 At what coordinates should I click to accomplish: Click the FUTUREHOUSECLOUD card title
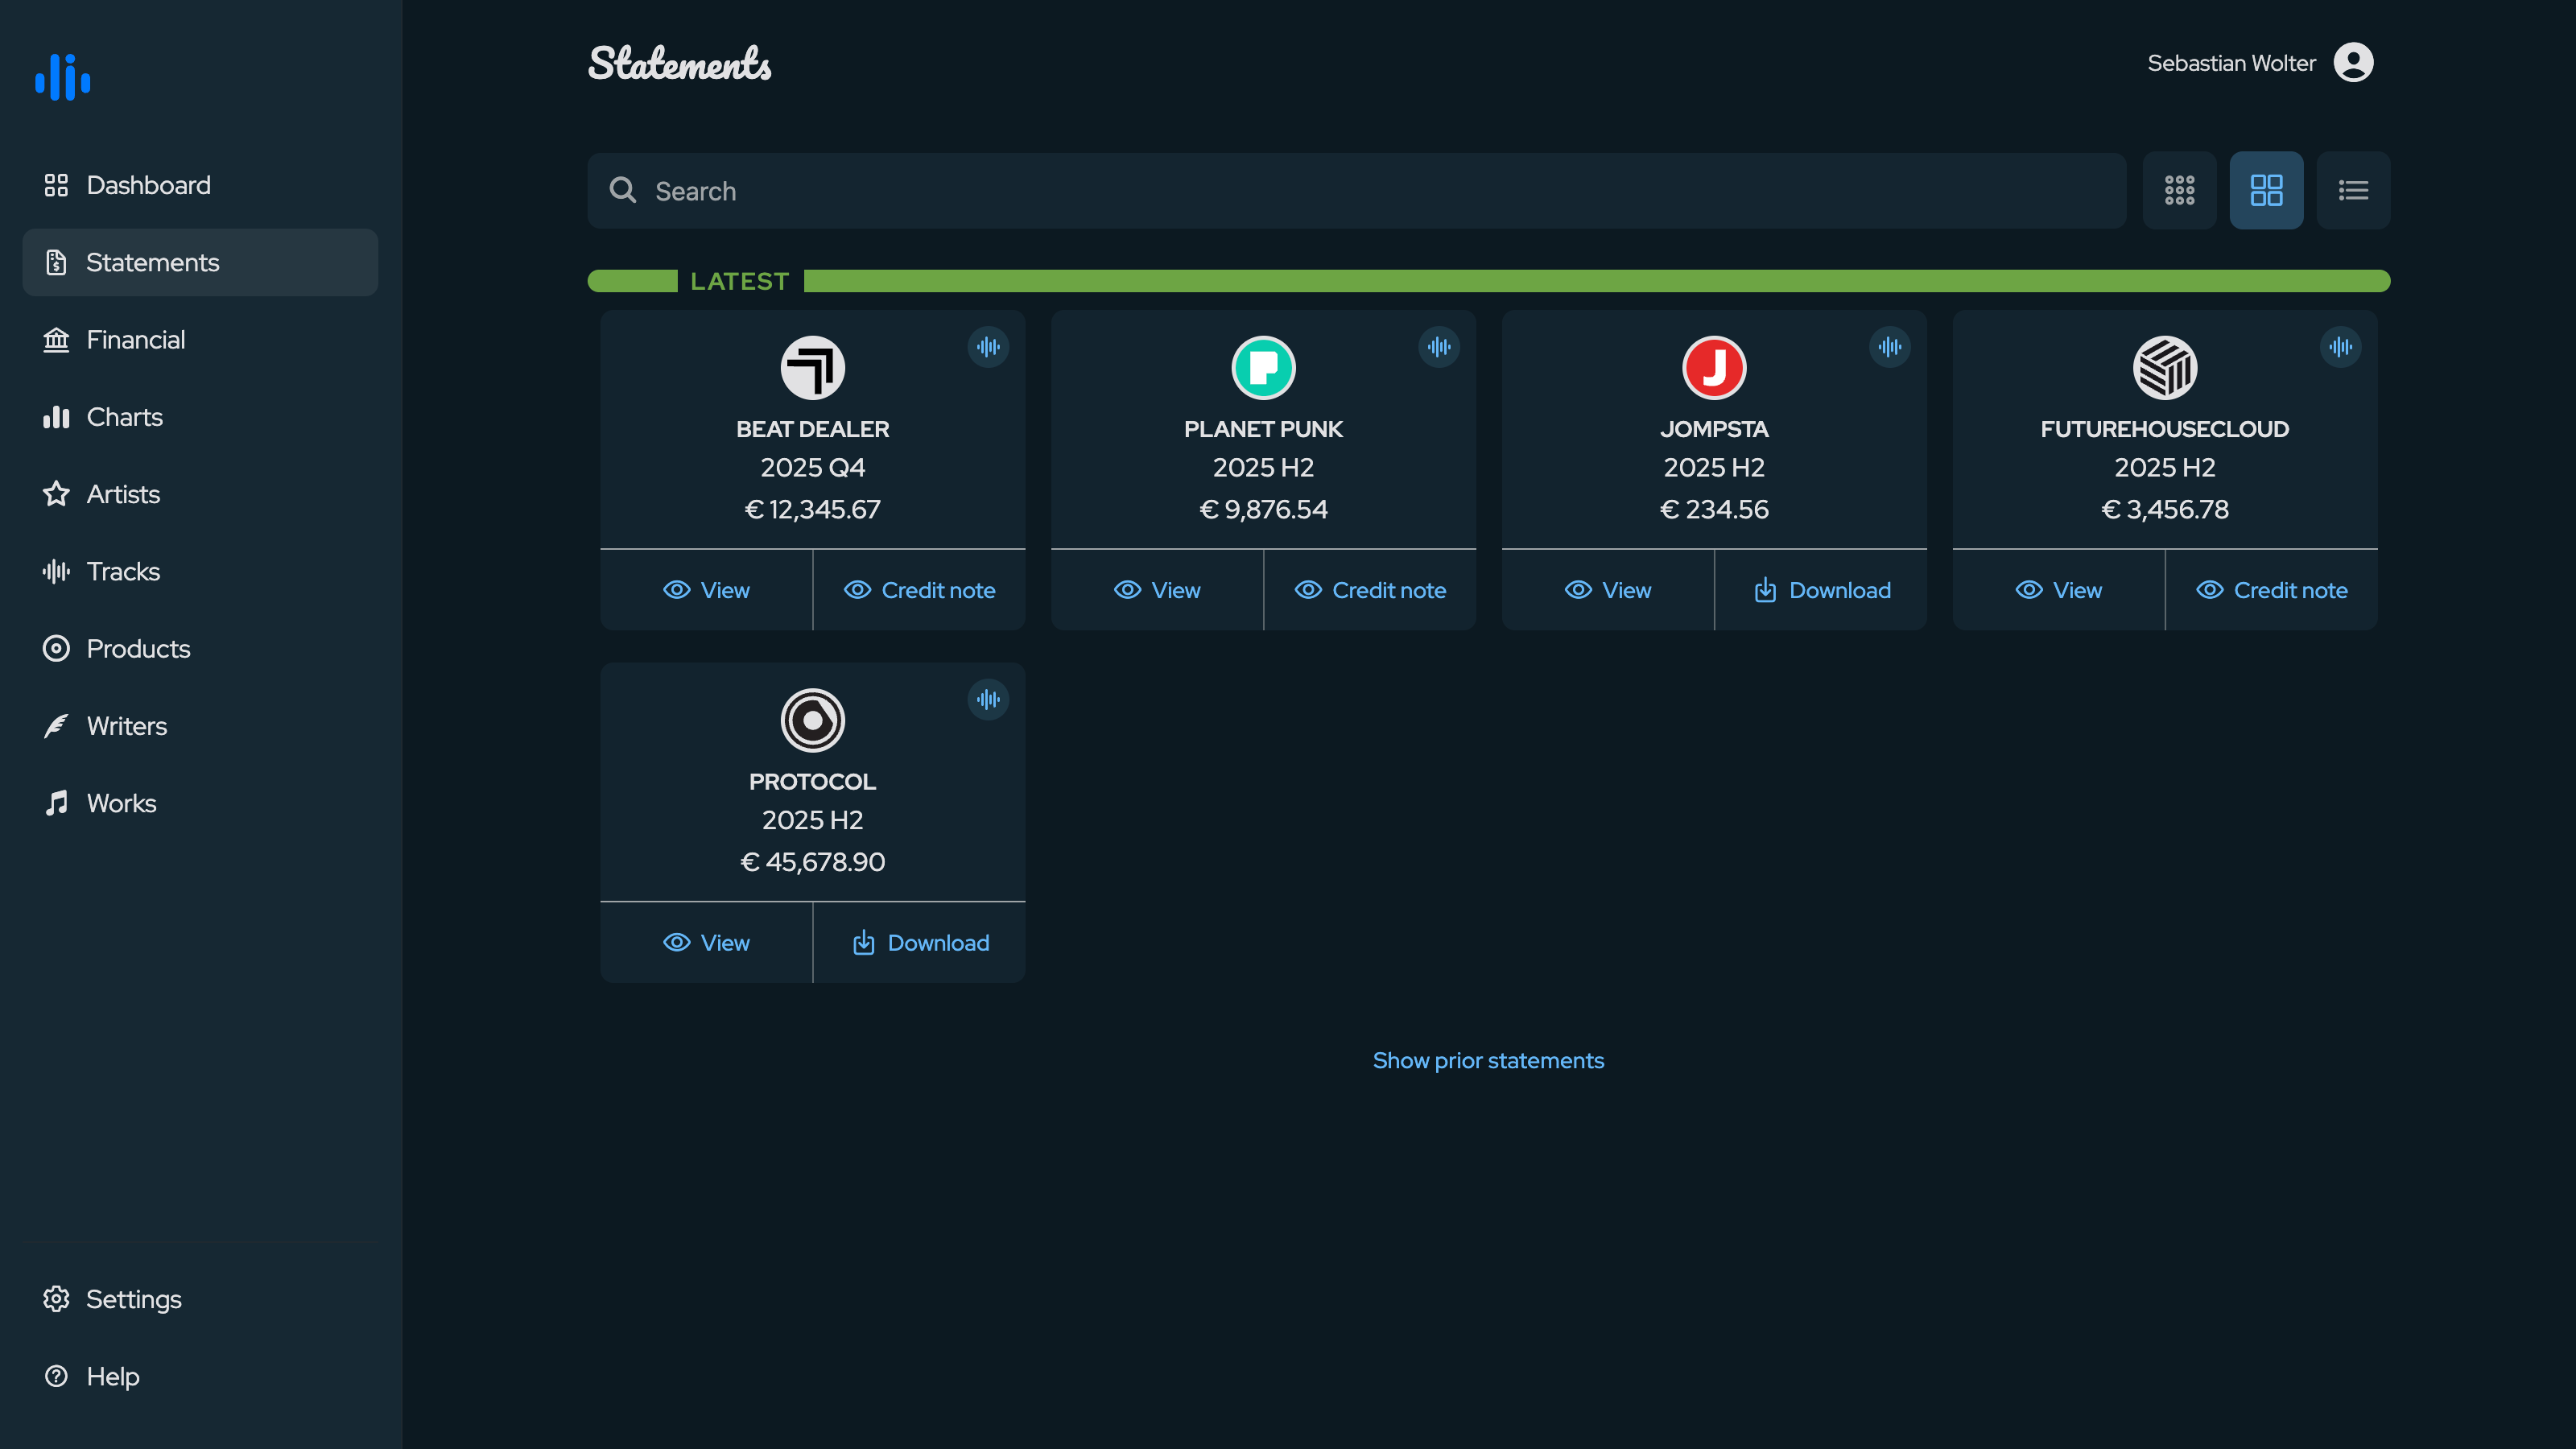pos(2165,429)
